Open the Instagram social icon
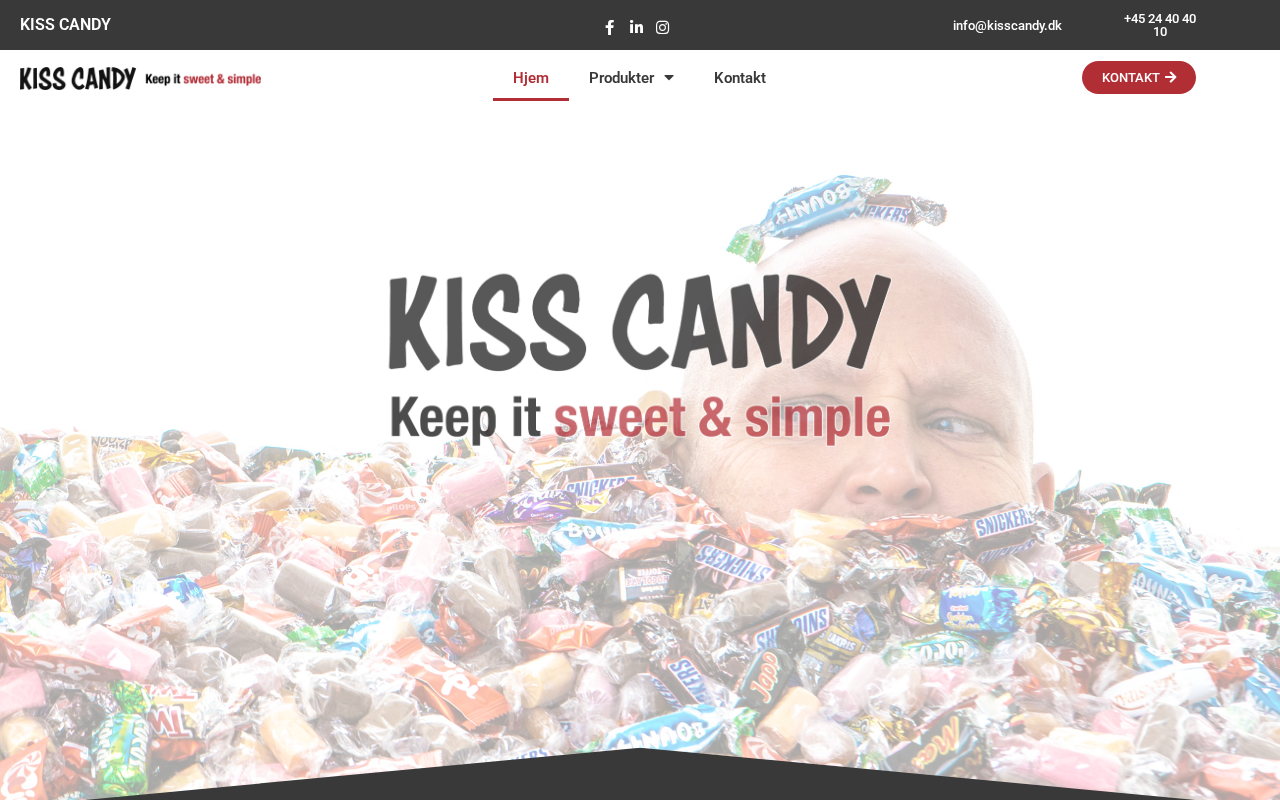 tap(662, 27)
